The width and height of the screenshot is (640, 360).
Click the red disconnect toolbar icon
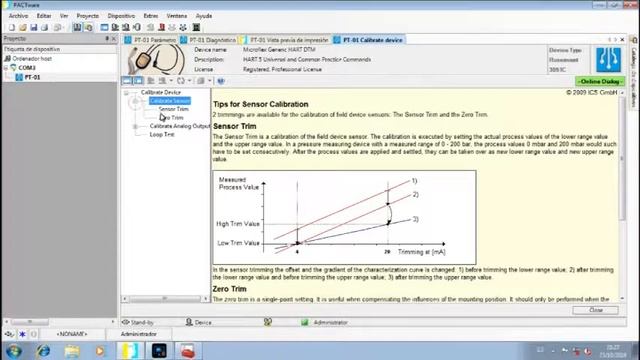click(x=162, y=27)
